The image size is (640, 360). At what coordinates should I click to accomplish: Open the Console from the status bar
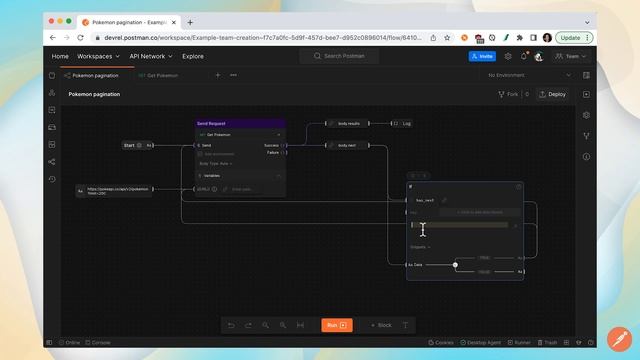[x=98, y=342]
